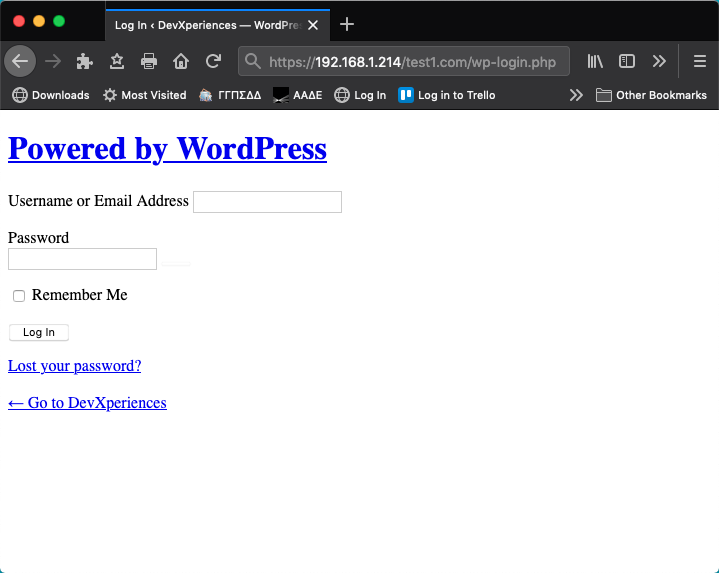The image size is (719, 573).
Task: Go to the browser home page
Action: tap(181, 61)
